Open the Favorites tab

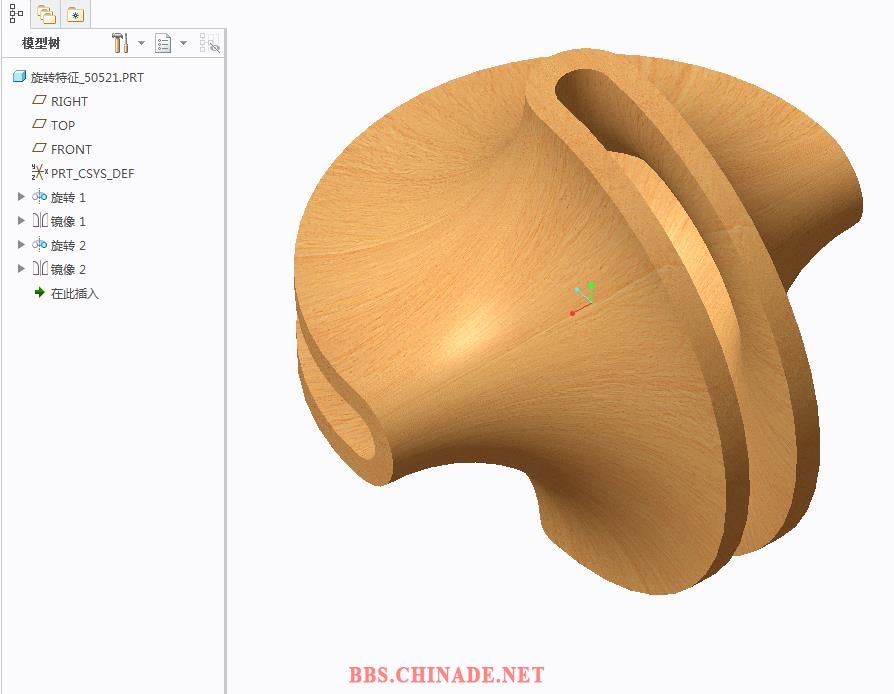[x=75, y=14]
